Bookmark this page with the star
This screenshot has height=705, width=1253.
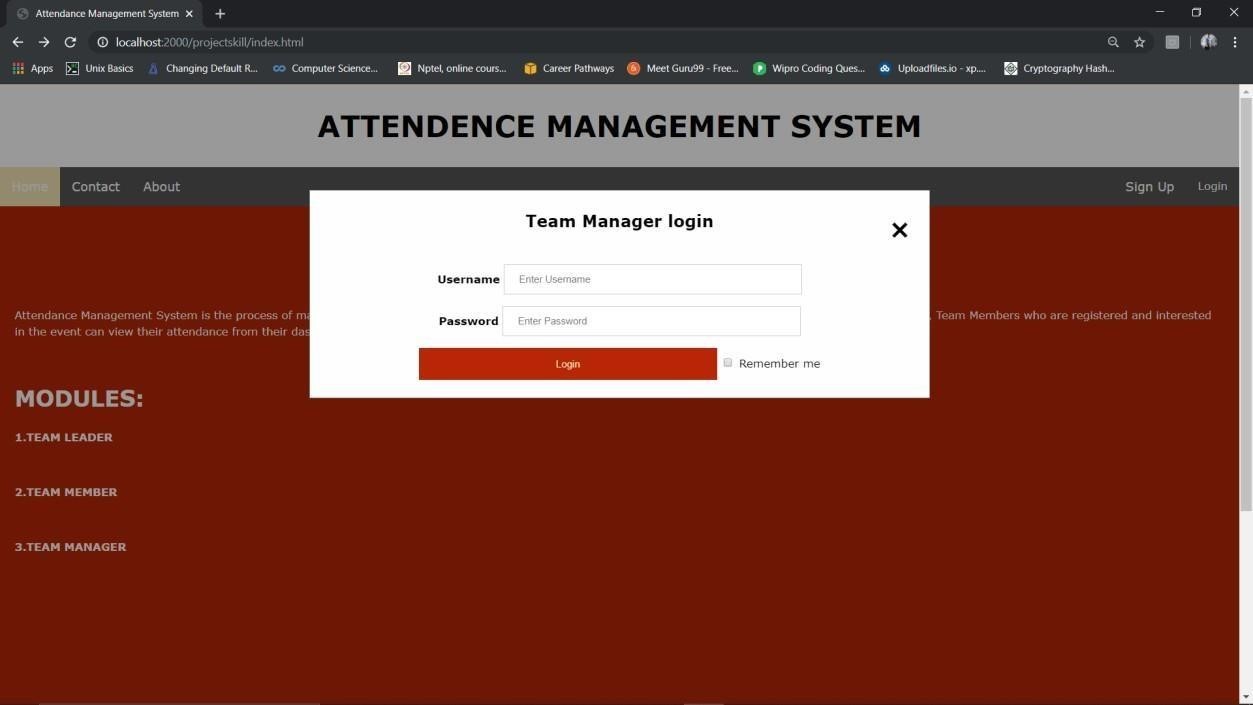1139,42
